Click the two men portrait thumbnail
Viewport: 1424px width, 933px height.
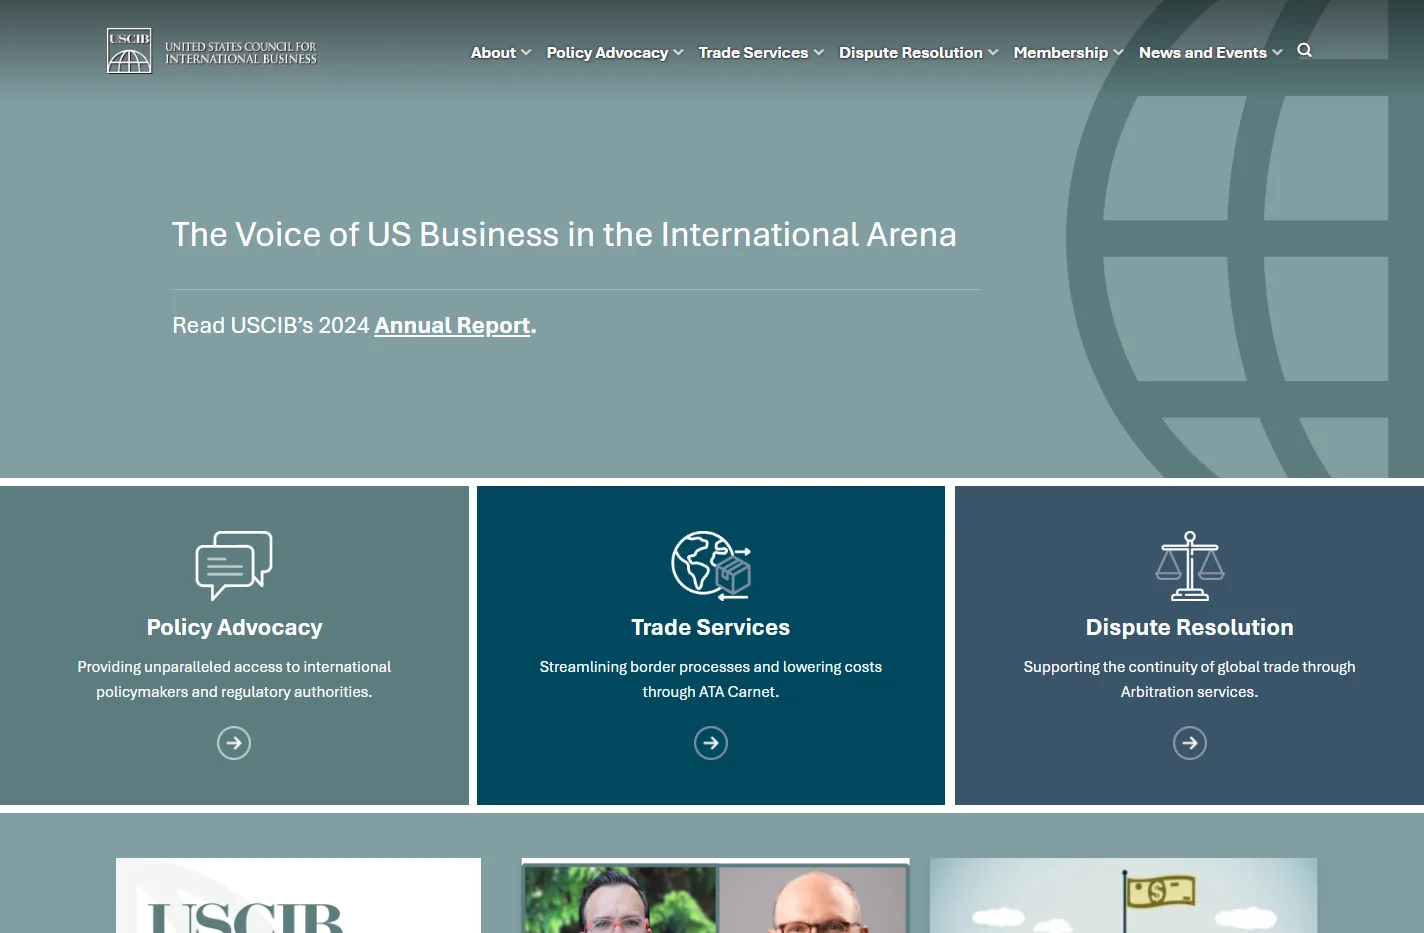(716, 895)
